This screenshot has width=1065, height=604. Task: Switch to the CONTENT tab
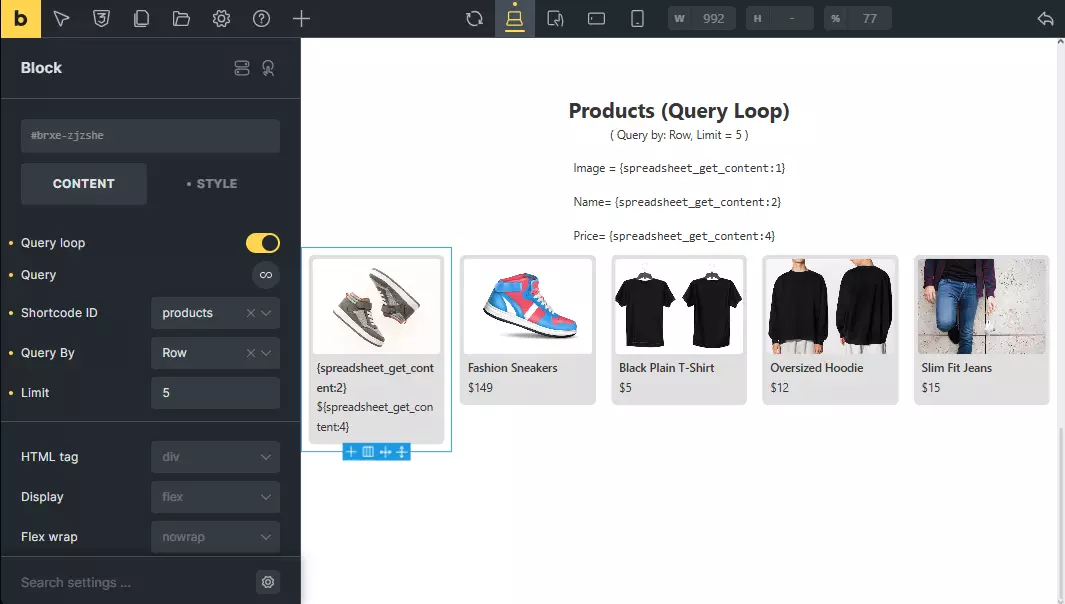pyautogui.click(x=84, y=184)
